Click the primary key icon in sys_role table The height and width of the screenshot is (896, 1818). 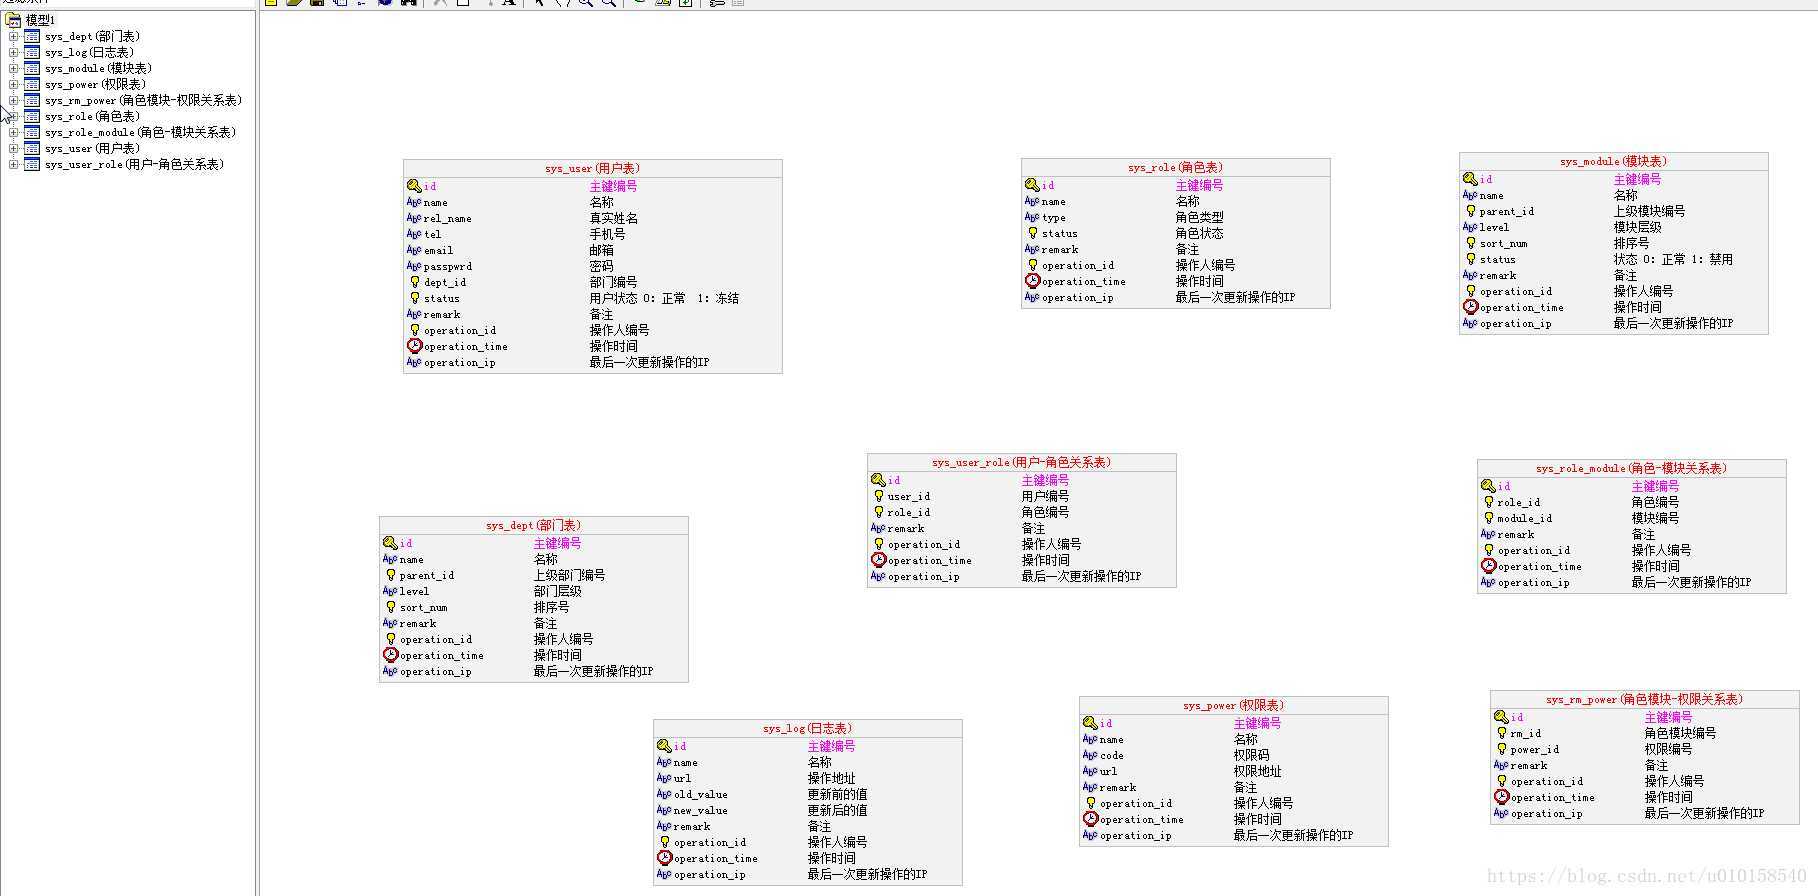(x=1032, y=185)
